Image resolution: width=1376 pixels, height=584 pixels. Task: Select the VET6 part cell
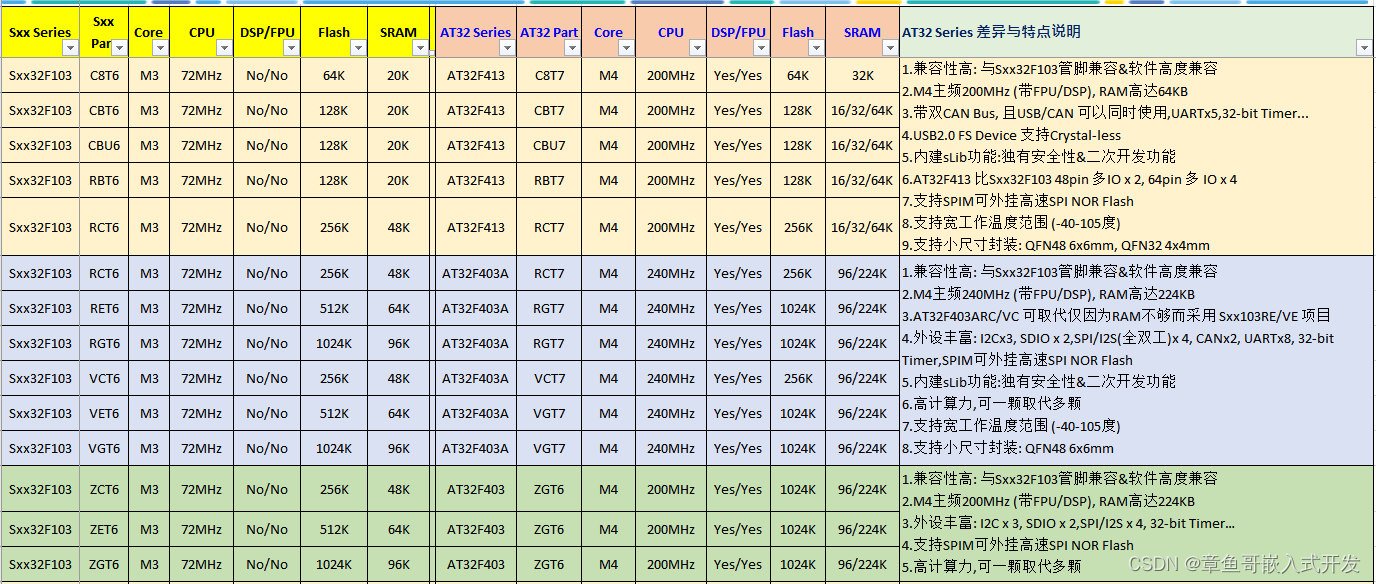104,413
